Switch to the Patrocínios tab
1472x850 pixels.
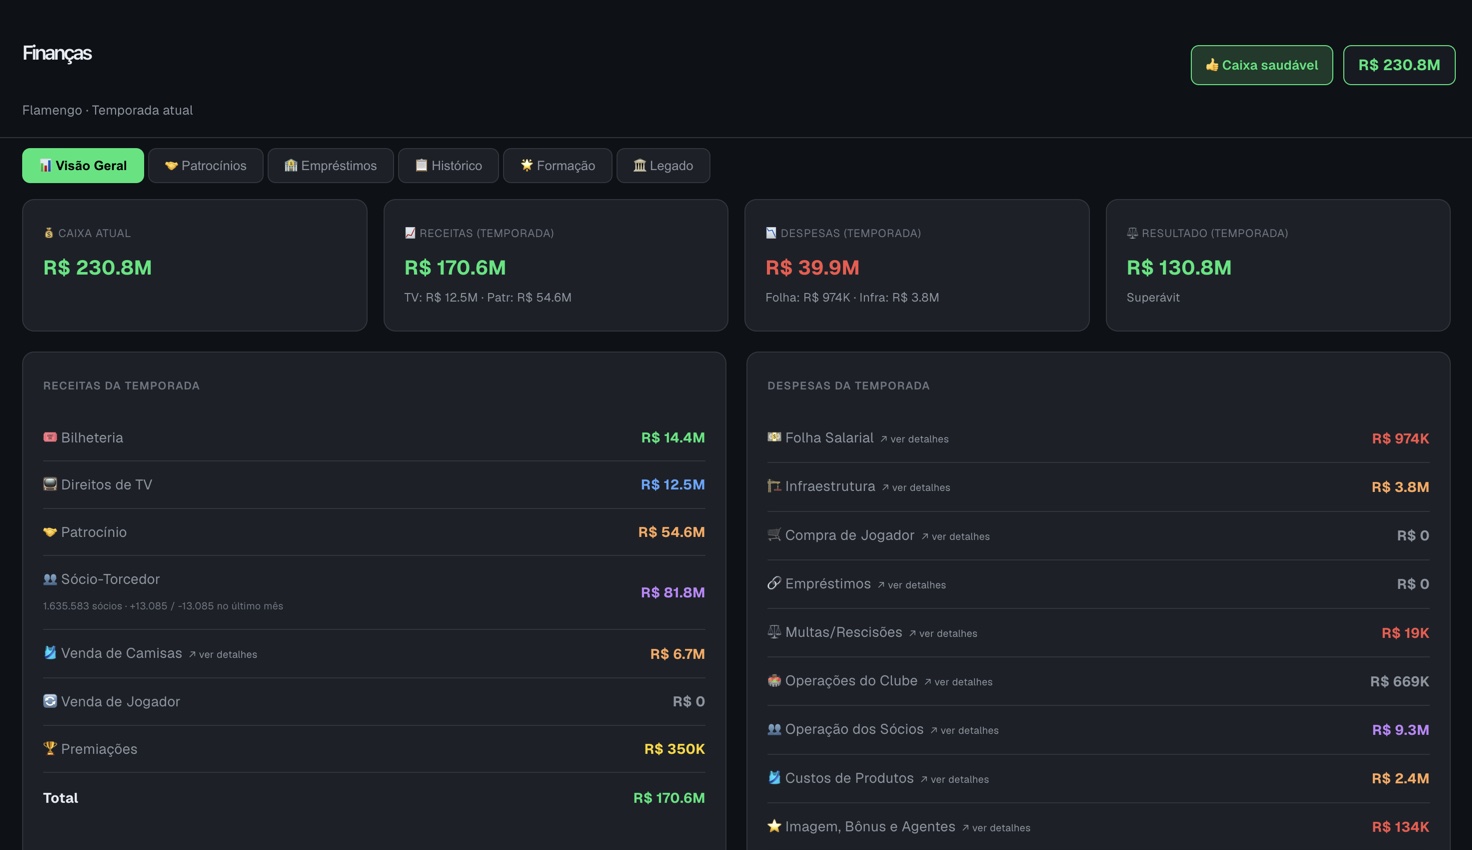pyautogui.click(x=206, y=166)
